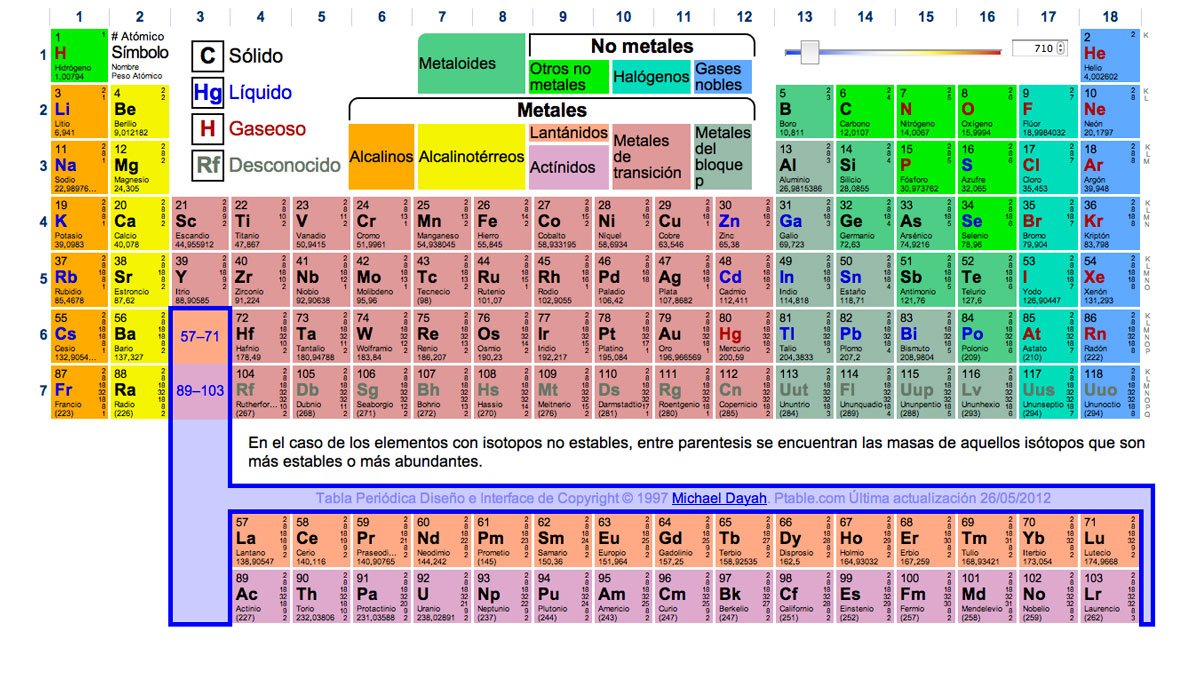This screenshot has width=1200, height=683.
Task: Click the temperature stepper arrows beside 710
Action: click(1059, 48)
